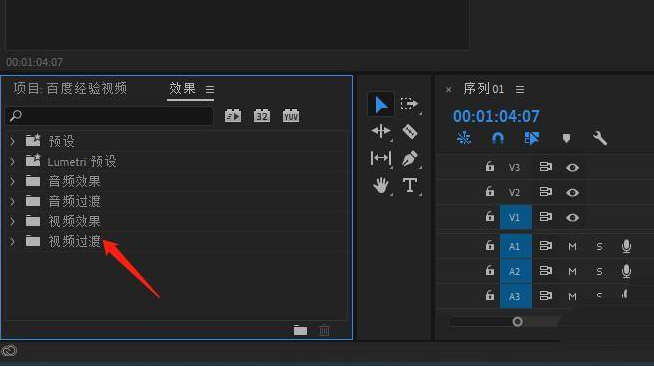The width and height of the screenshot is (654, 367).
Task: Open the 效果 panel menu
Action: (x=210, y=89)
